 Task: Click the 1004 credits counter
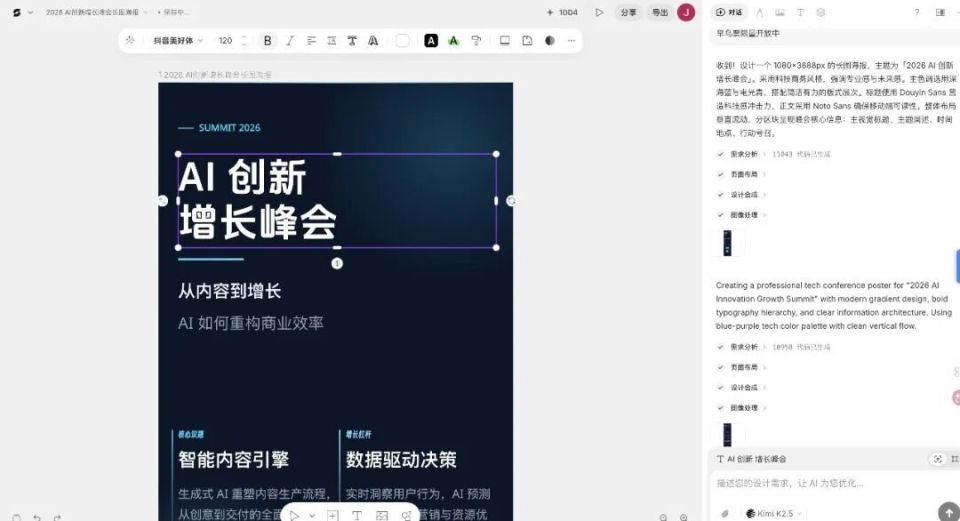(563, 12)
